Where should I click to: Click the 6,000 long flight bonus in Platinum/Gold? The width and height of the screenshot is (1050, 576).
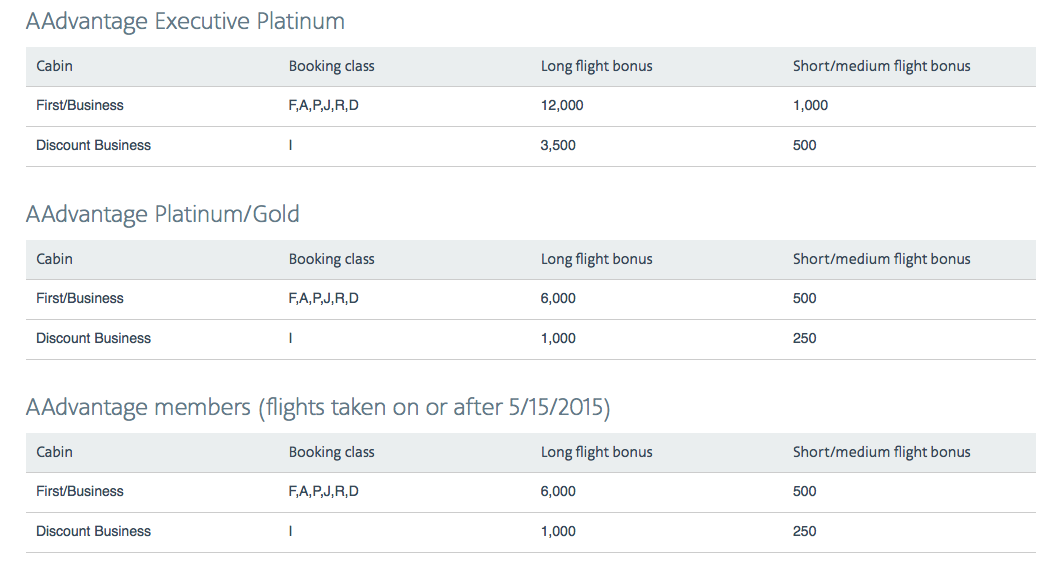click(x=558, y=298)
